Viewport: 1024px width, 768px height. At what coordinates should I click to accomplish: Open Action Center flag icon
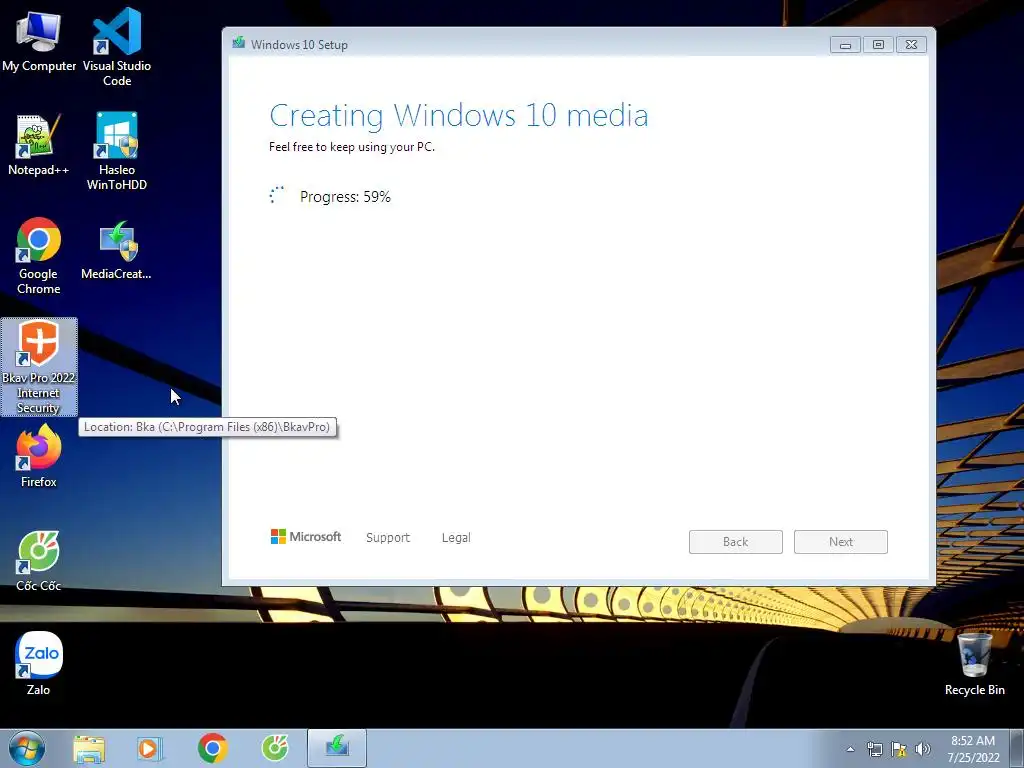(899, 749)
